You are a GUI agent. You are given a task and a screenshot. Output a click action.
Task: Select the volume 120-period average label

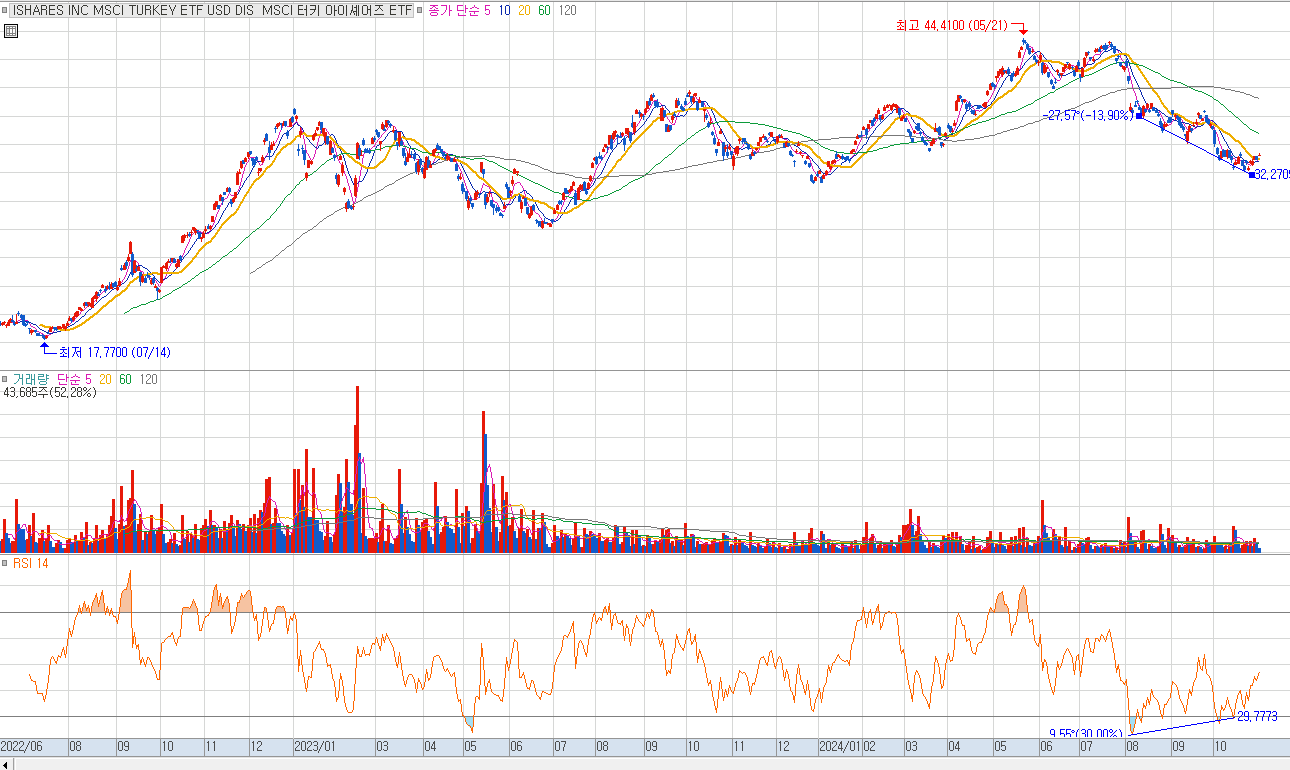148,379
